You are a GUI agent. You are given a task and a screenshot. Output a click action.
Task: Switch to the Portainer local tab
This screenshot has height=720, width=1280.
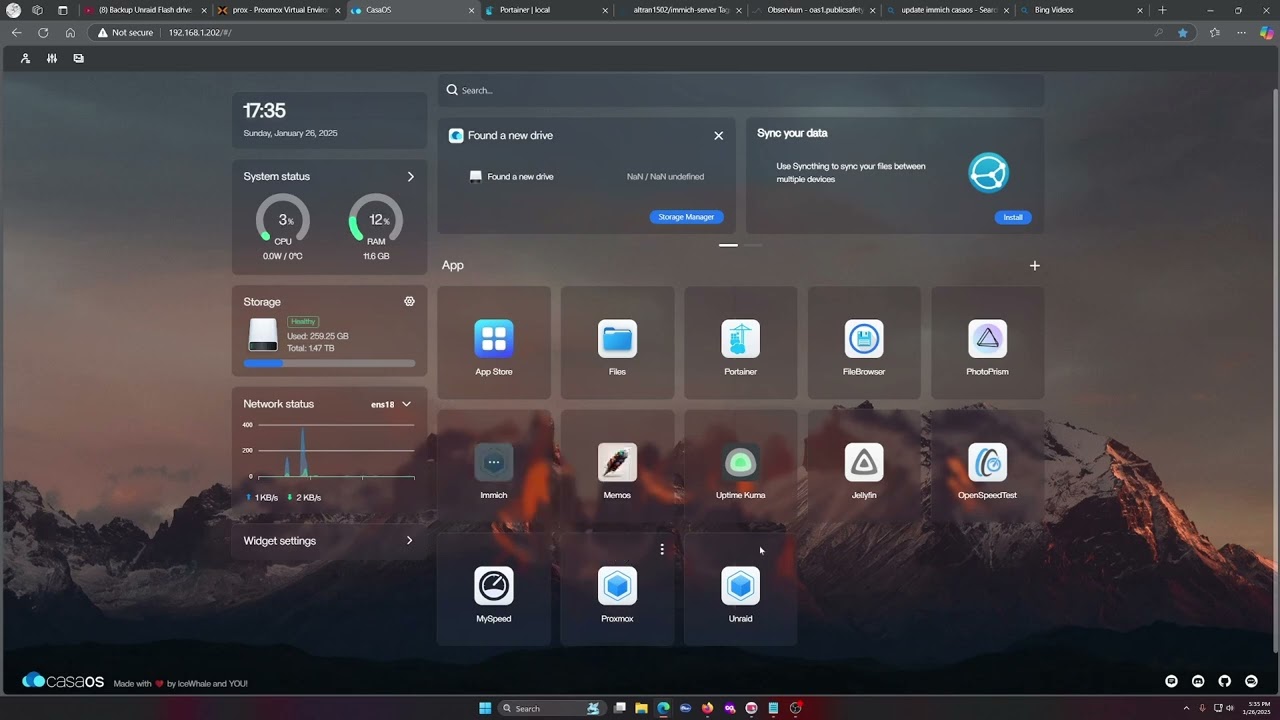point(546,10)
